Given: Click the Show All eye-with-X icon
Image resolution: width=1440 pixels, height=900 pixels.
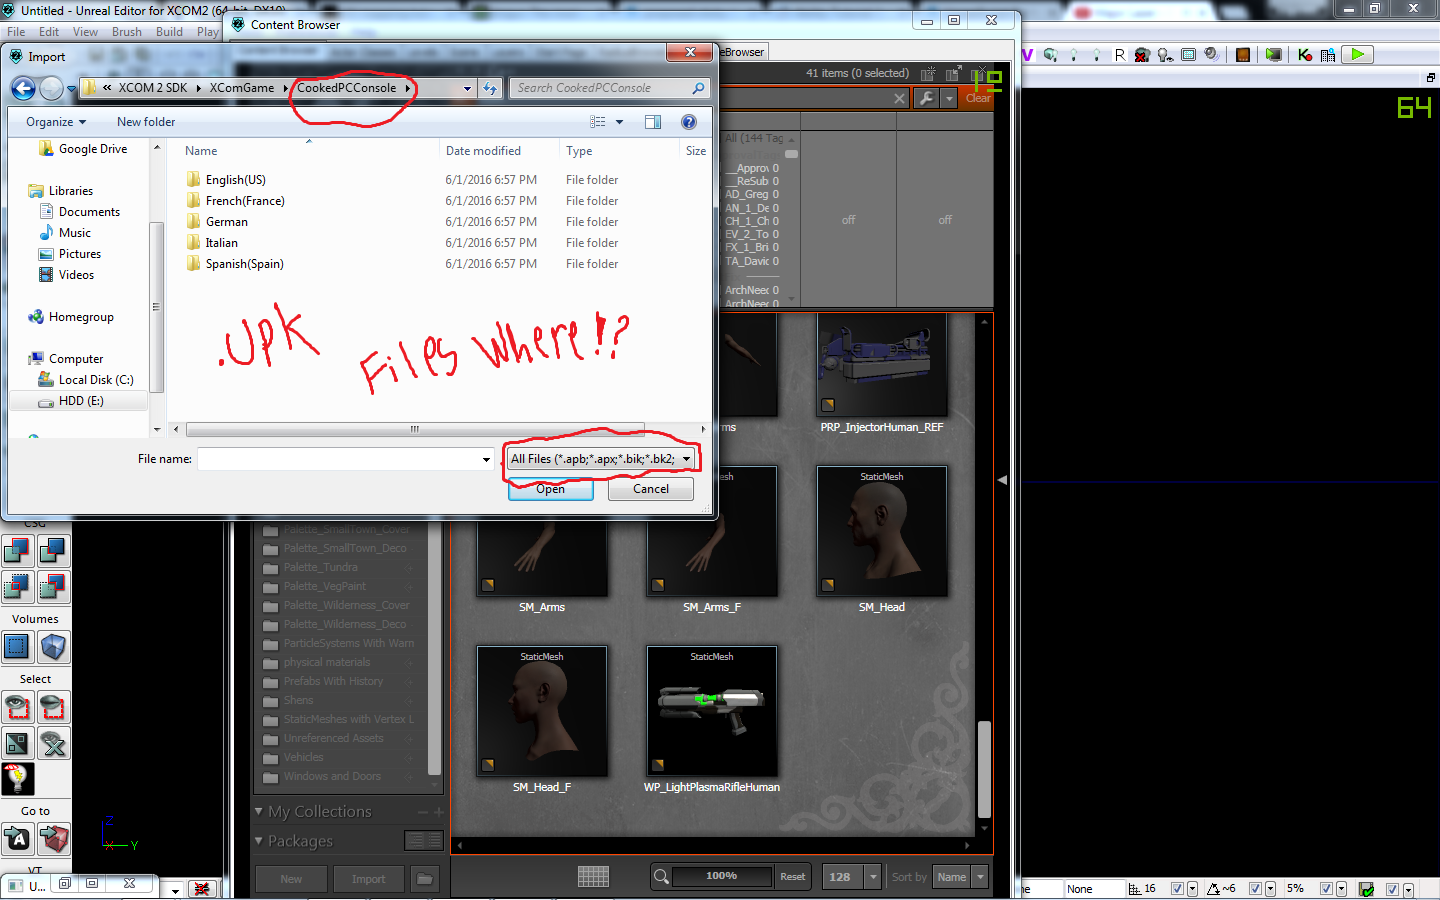Looking at the screenshot, I should pyautogui.click(x=53, y=743).
